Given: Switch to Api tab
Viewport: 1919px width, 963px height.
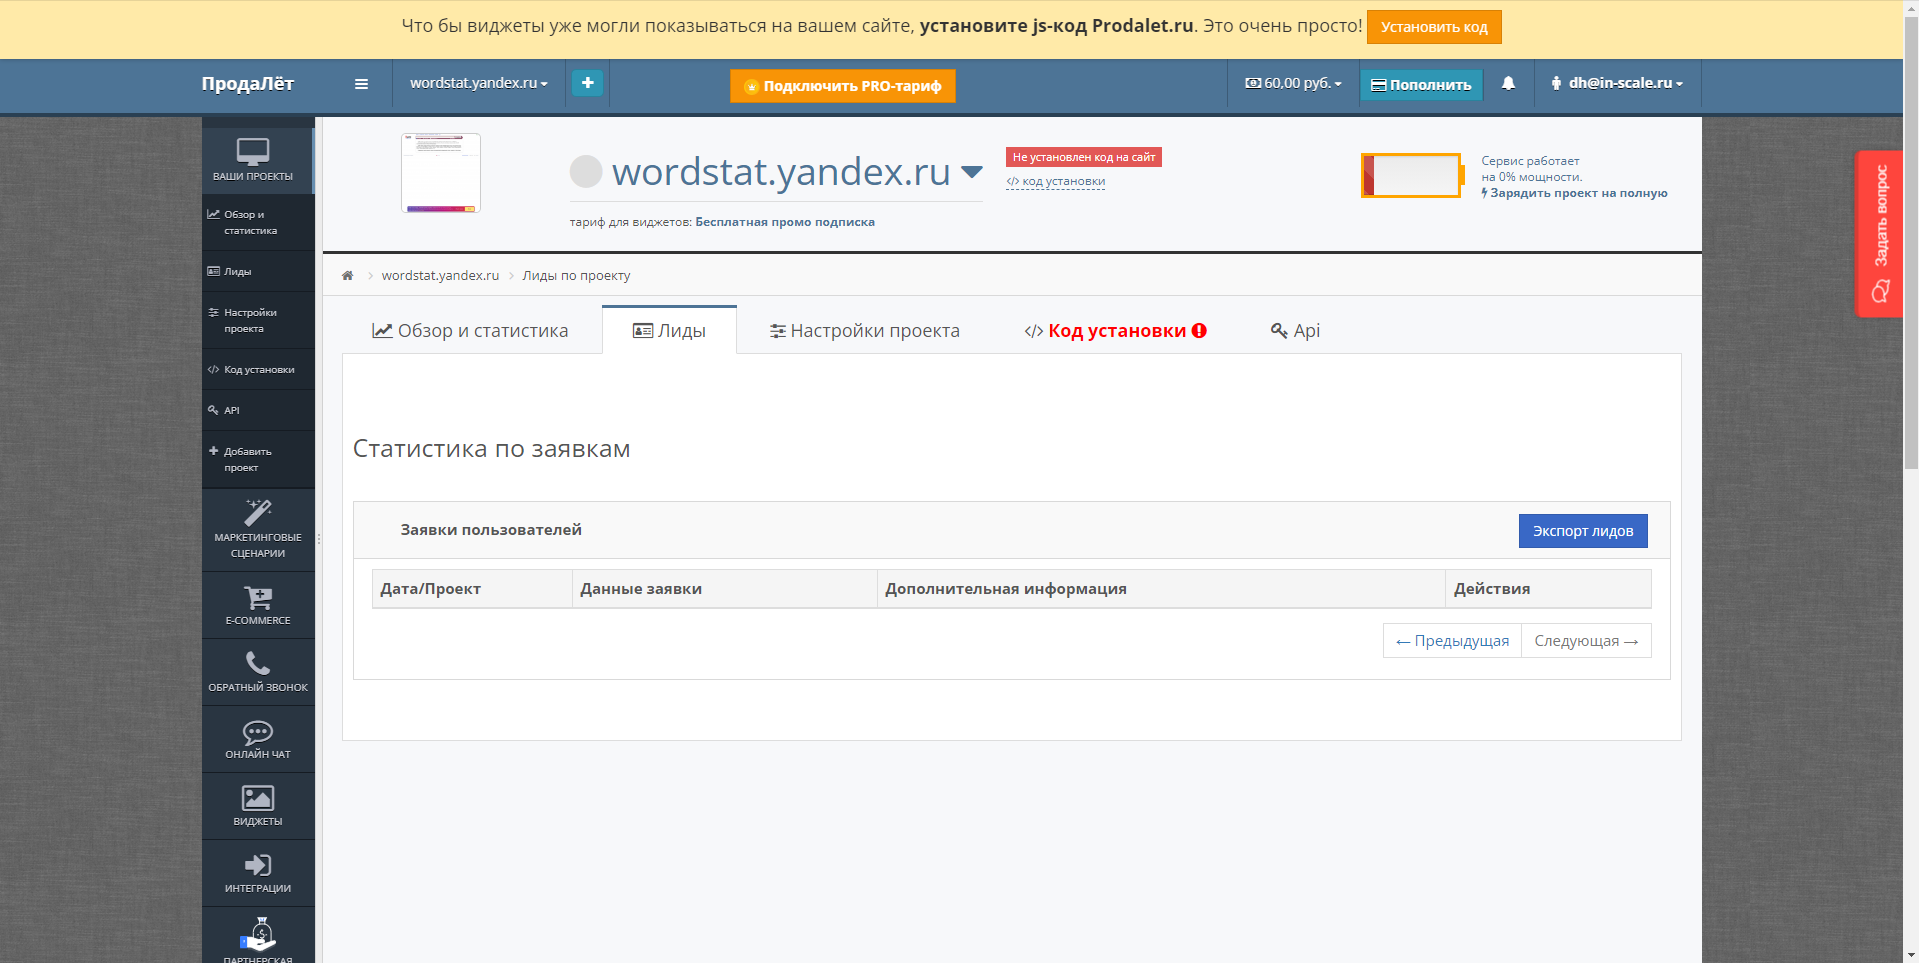Looking at the screenshot, I should click(1295, 330).
